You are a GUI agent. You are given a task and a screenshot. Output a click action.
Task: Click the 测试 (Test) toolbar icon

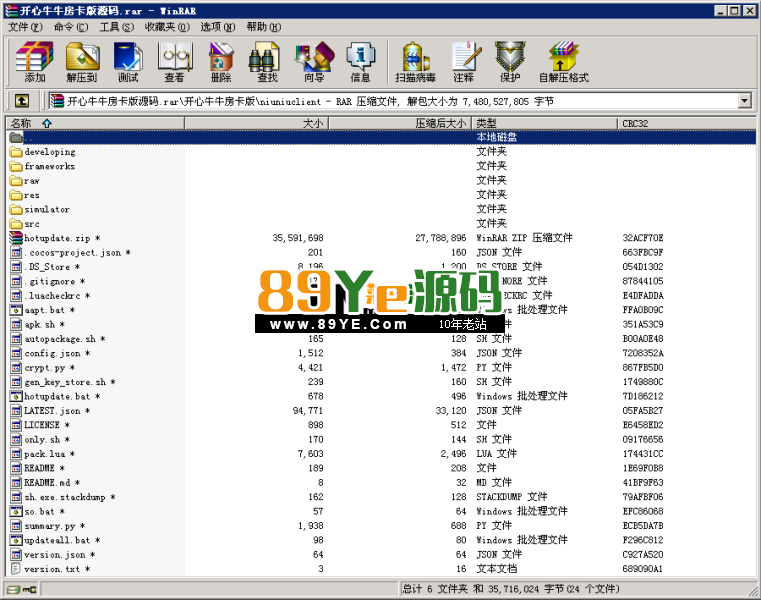tap(128, 62)
